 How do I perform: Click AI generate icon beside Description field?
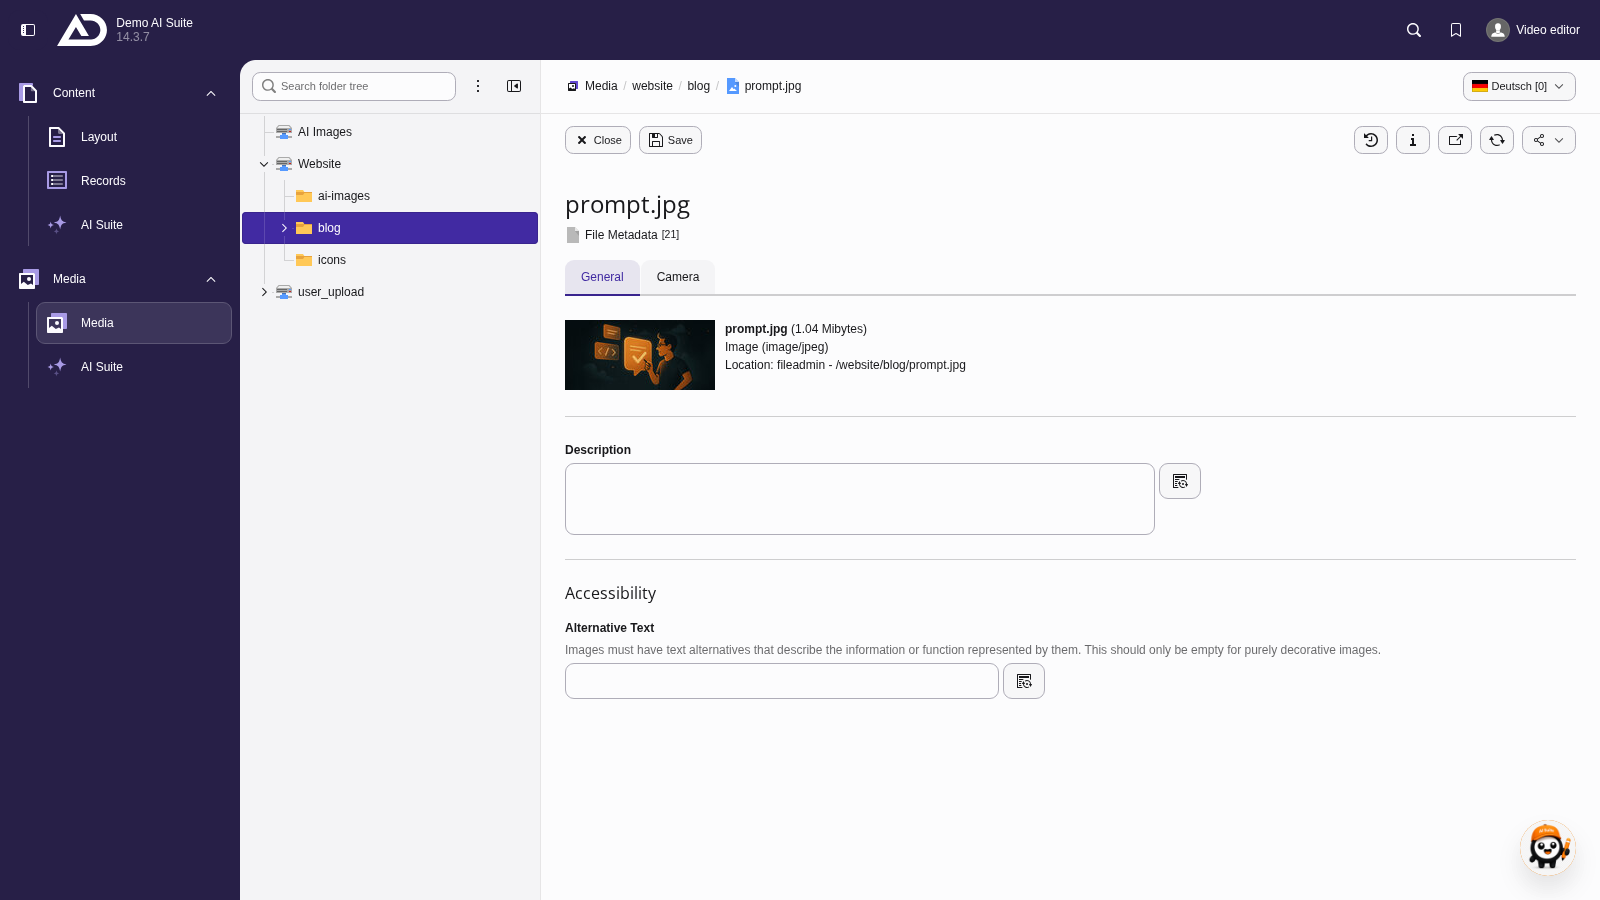(x=1180, y=481)
